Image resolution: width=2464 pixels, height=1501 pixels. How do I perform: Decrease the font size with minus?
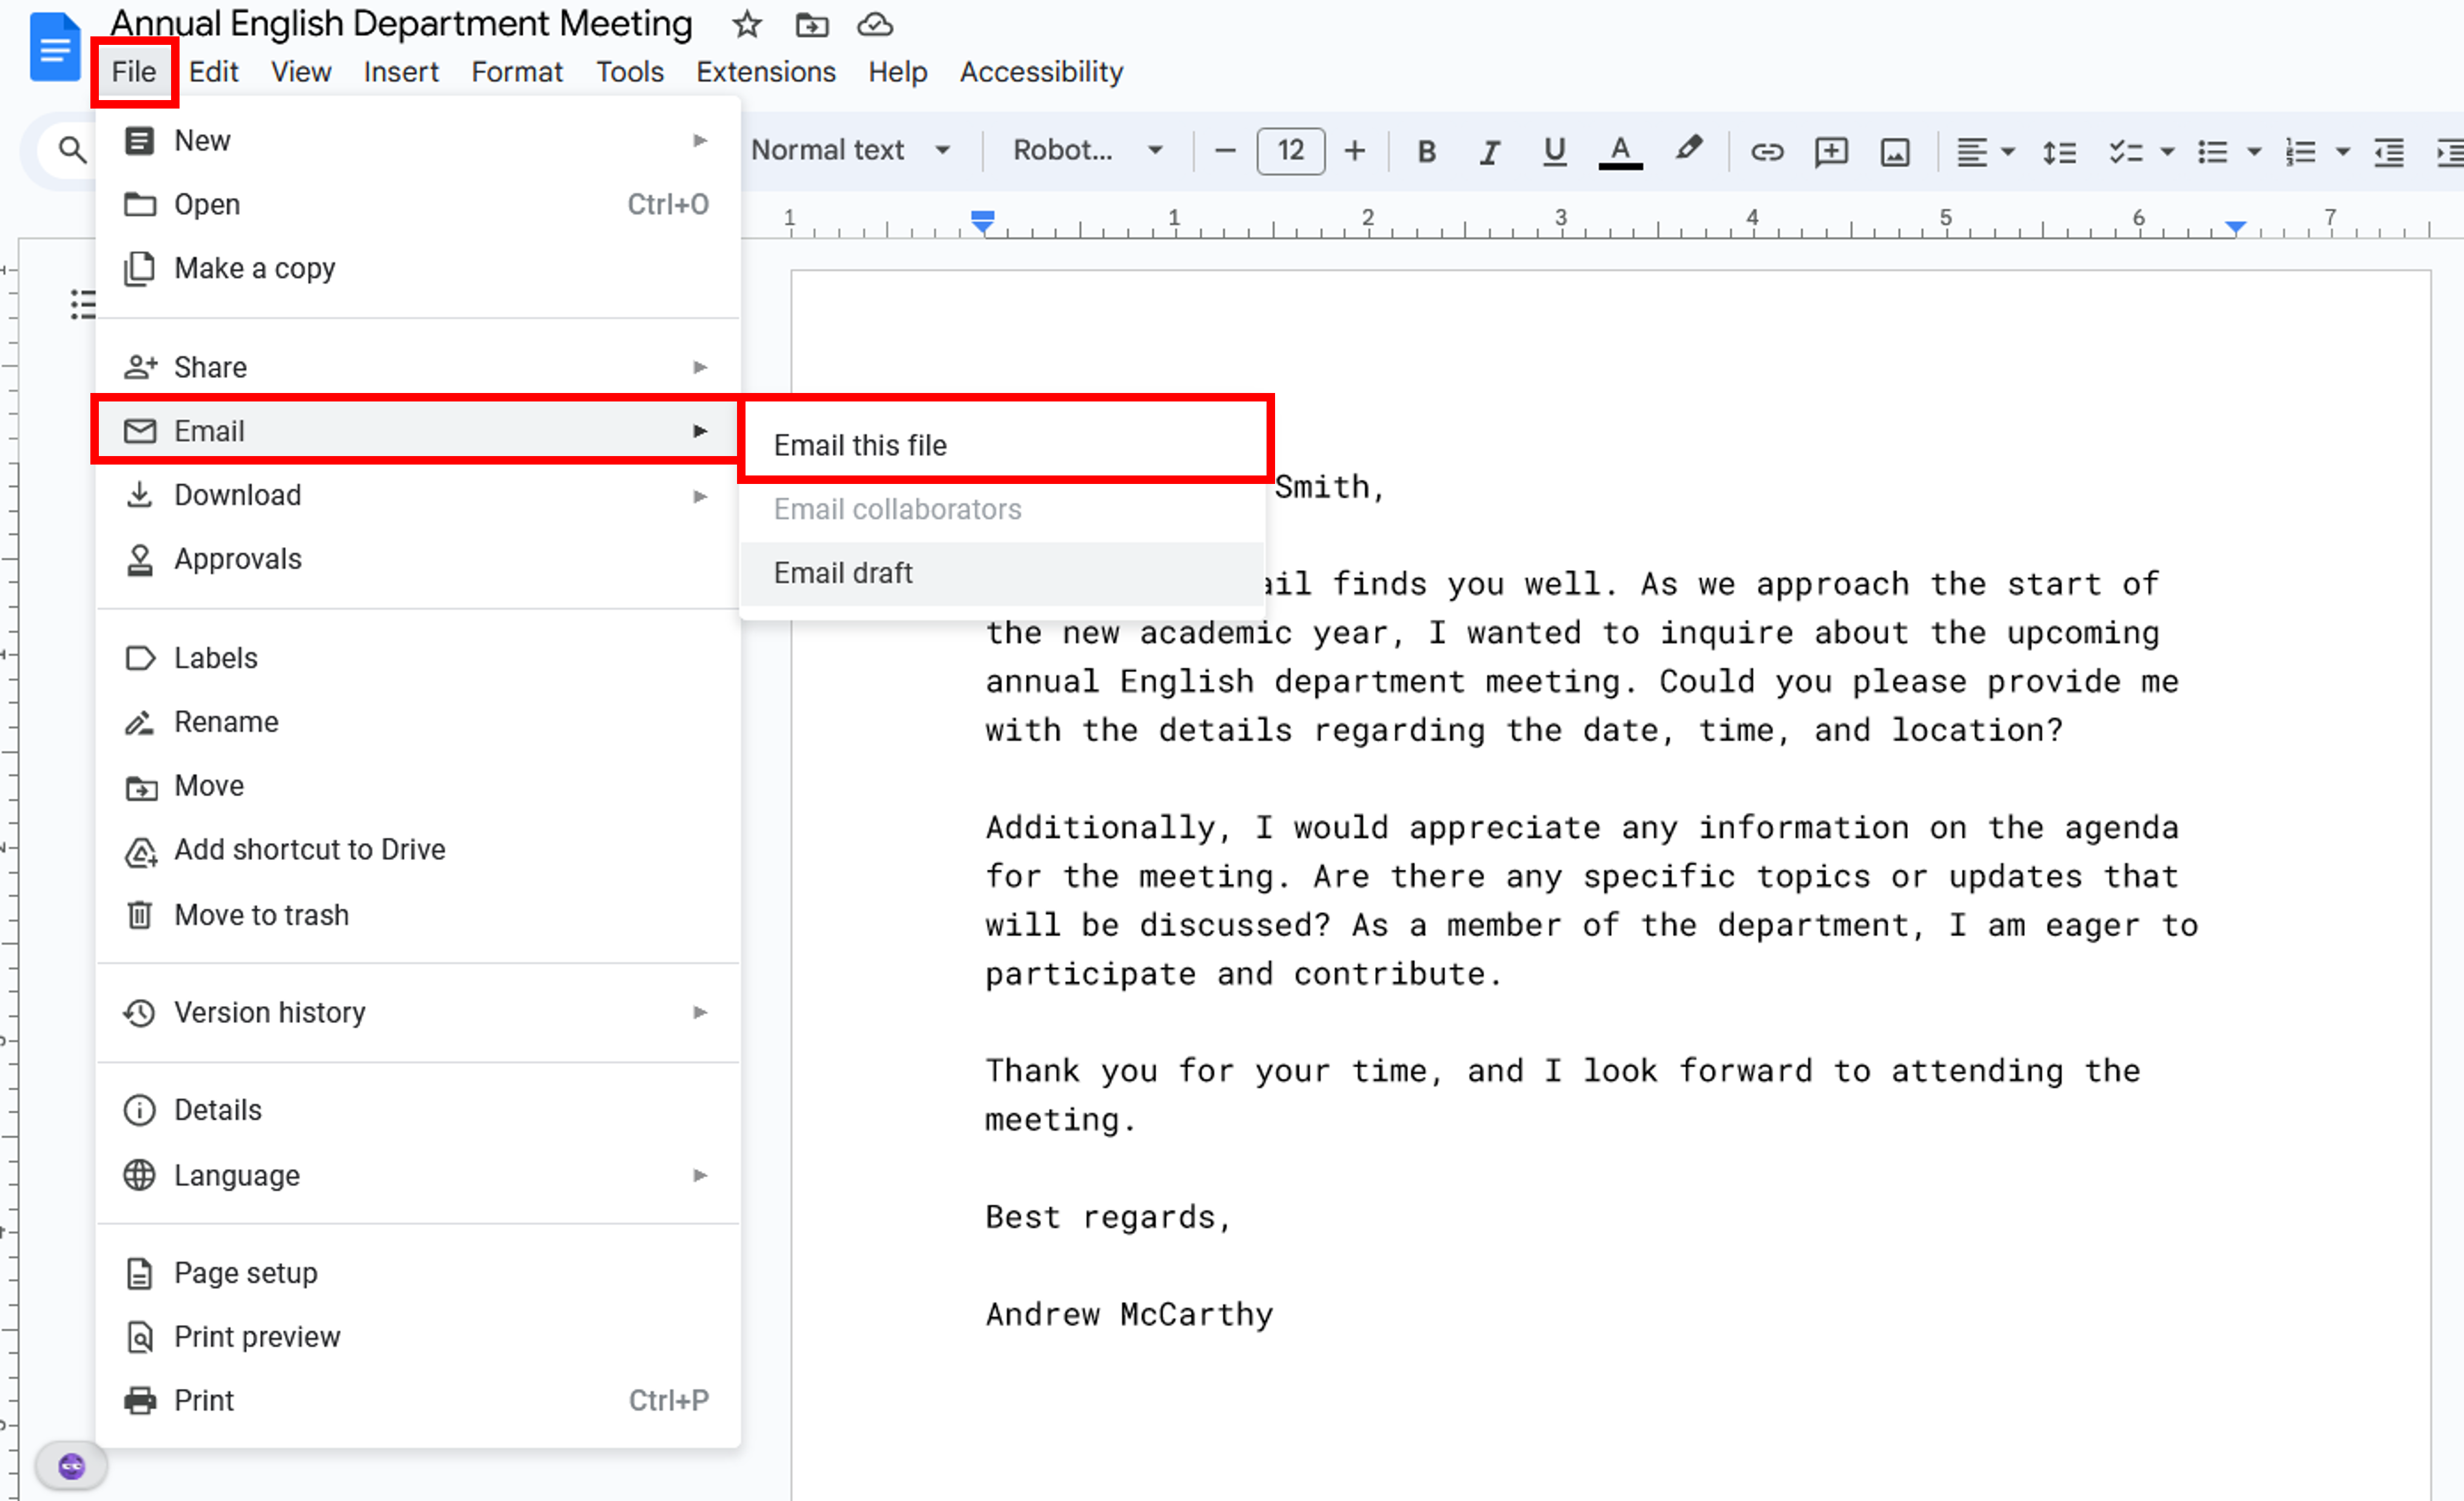[x=1225, y=151]
